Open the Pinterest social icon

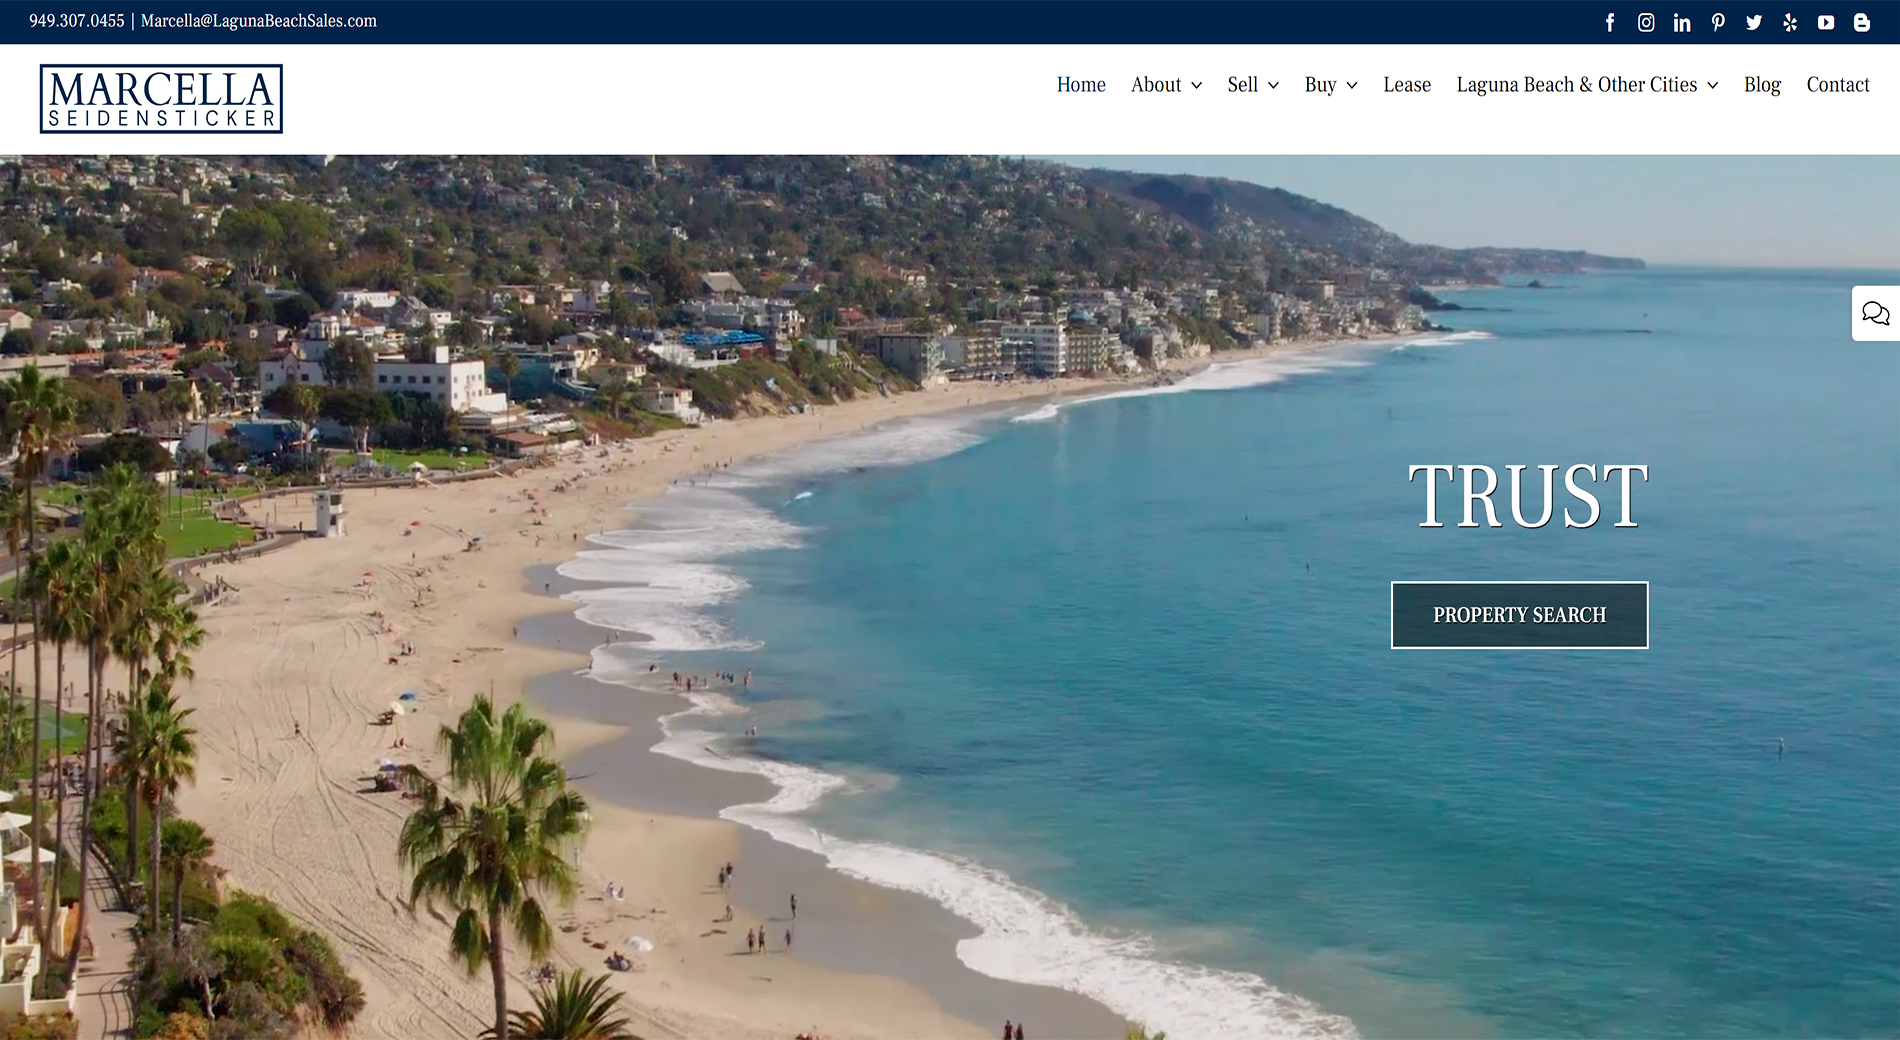point(1718,22)
